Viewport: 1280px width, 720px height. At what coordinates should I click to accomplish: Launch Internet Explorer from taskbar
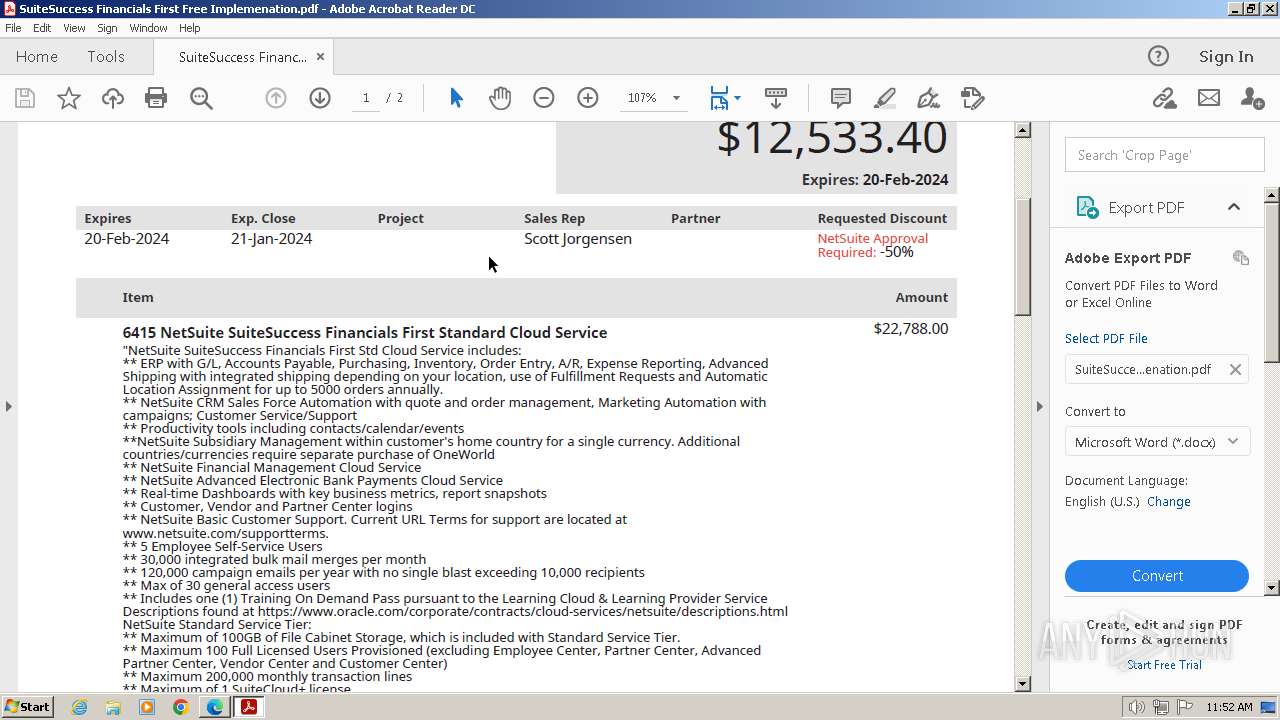coord(79,707)
